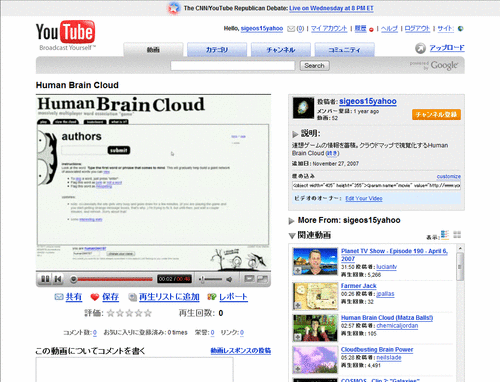Click the globe site language icon
This screenshot has width=500, height=382.
[x=461, y=29]
